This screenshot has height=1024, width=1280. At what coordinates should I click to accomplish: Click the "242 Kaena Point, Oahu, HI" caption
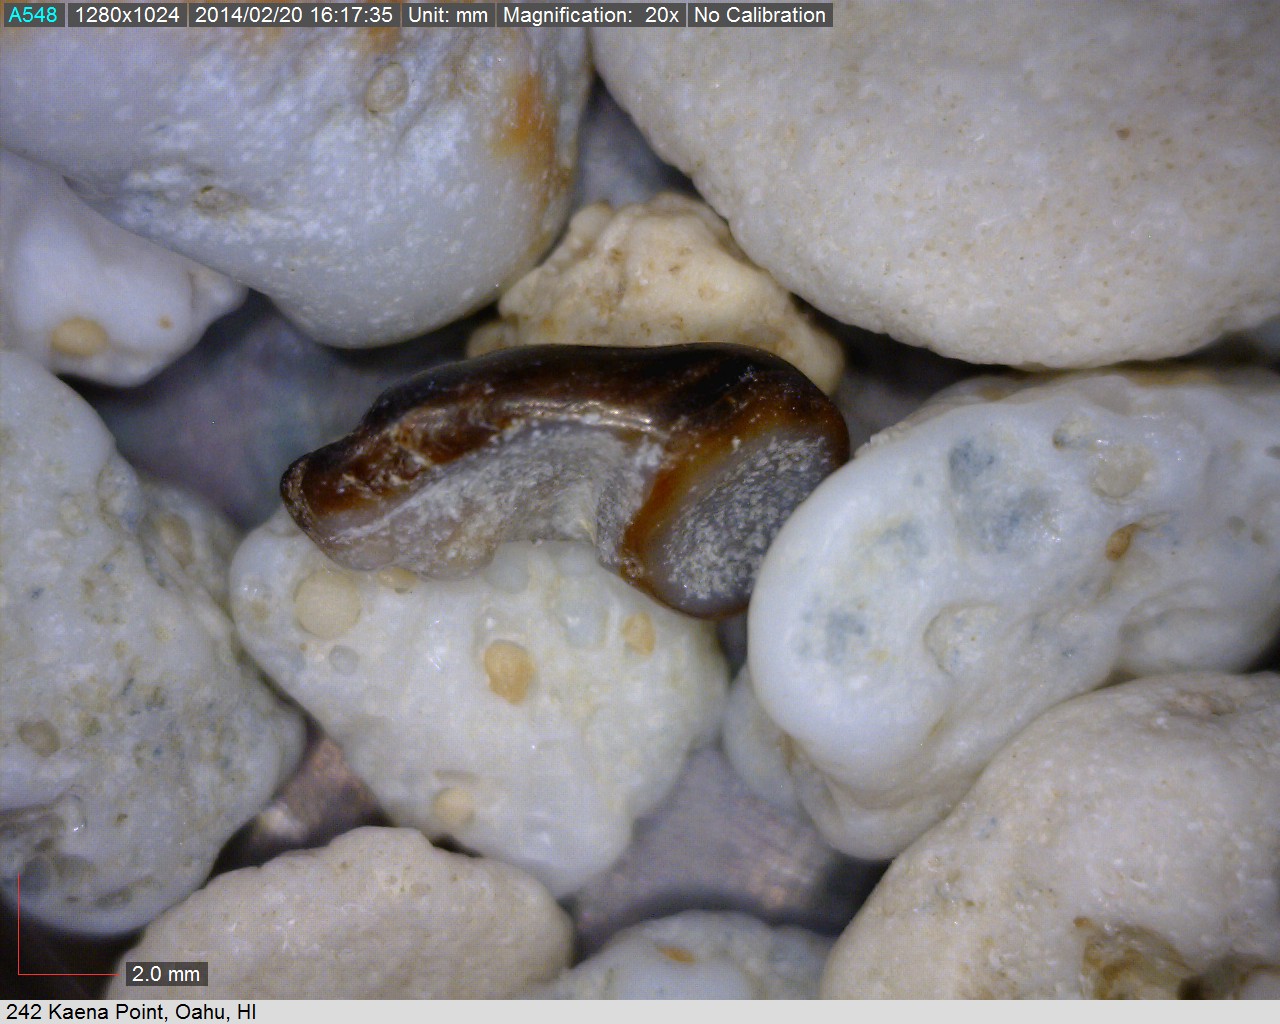click(131, 1012)
